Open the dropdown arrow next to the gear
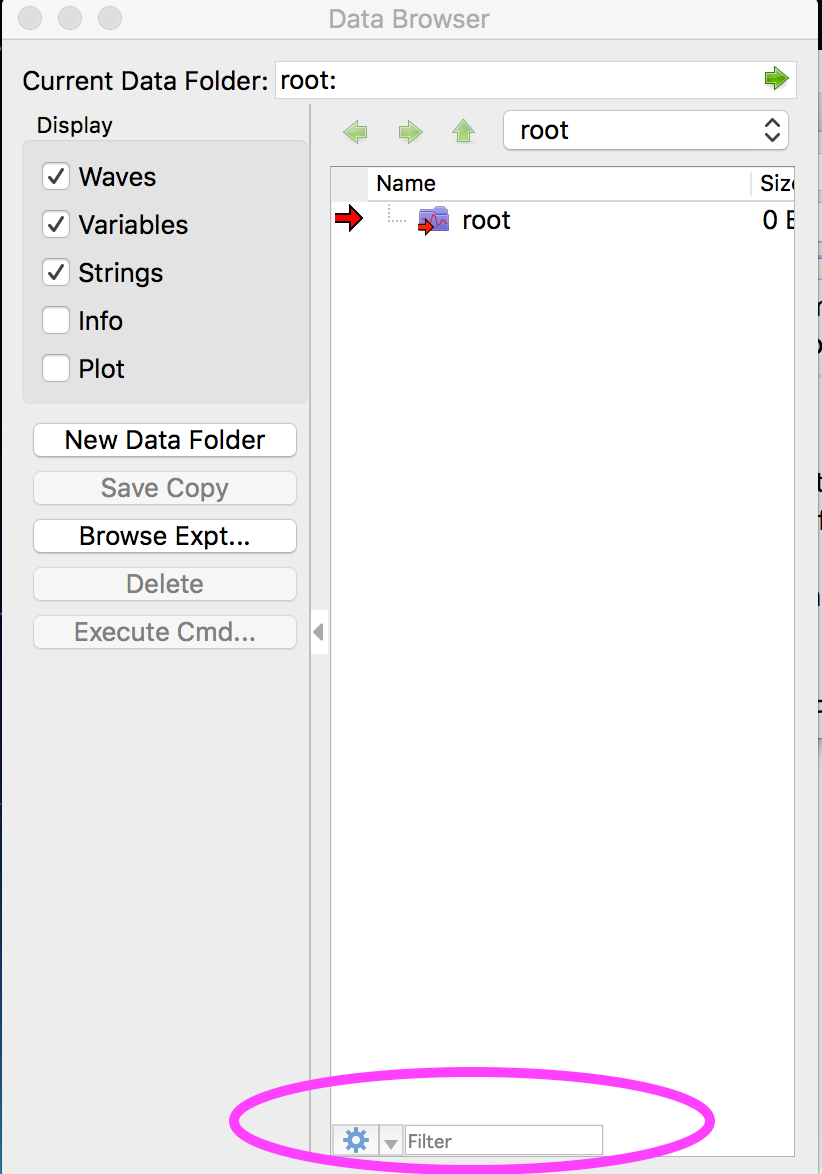Screen dimensions: 822x1174 [389, 1140]
